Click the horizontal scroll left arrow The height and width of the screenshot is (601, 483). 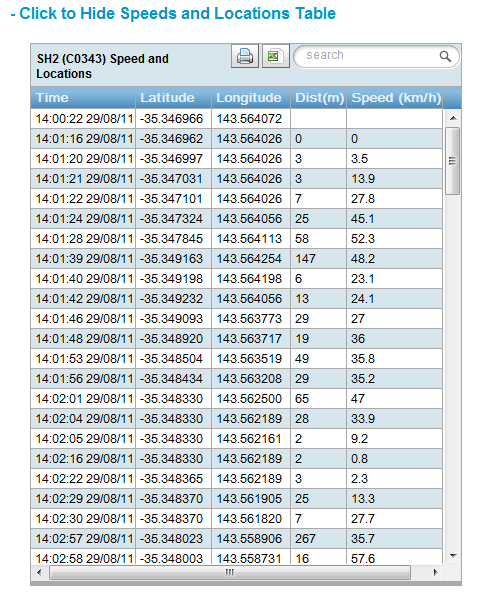[x=39, y=572]
